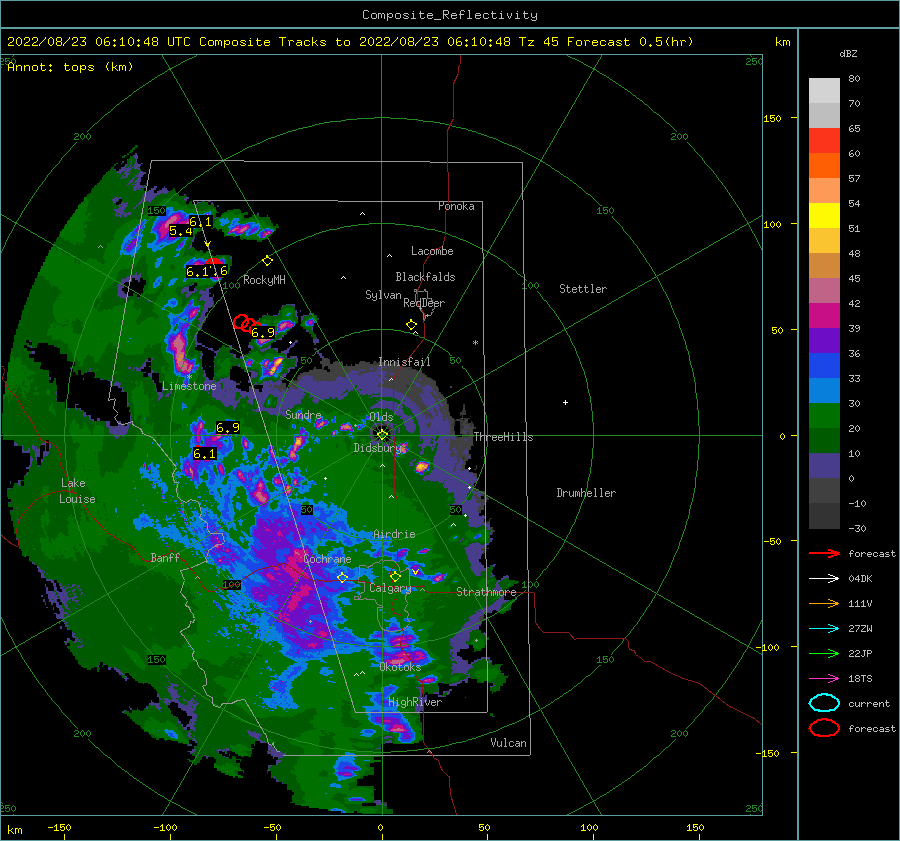Click the Vulcan town label
The image size is (900, 841).
pyautogui.click(x=508, y=743)
